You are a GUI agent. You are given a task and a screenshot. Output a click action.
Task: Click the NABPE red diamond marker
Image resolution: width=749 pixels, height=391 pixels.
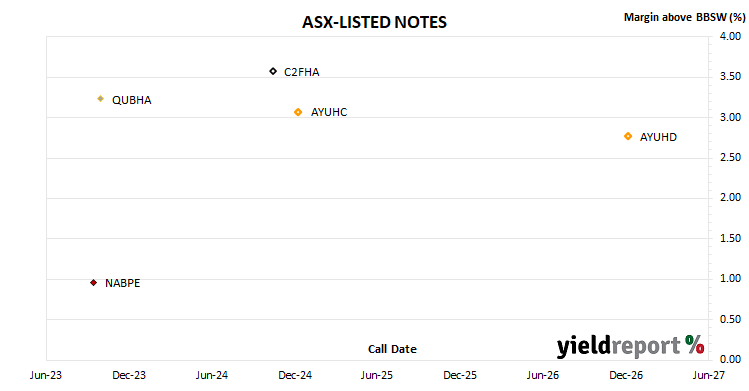point(94,283)
